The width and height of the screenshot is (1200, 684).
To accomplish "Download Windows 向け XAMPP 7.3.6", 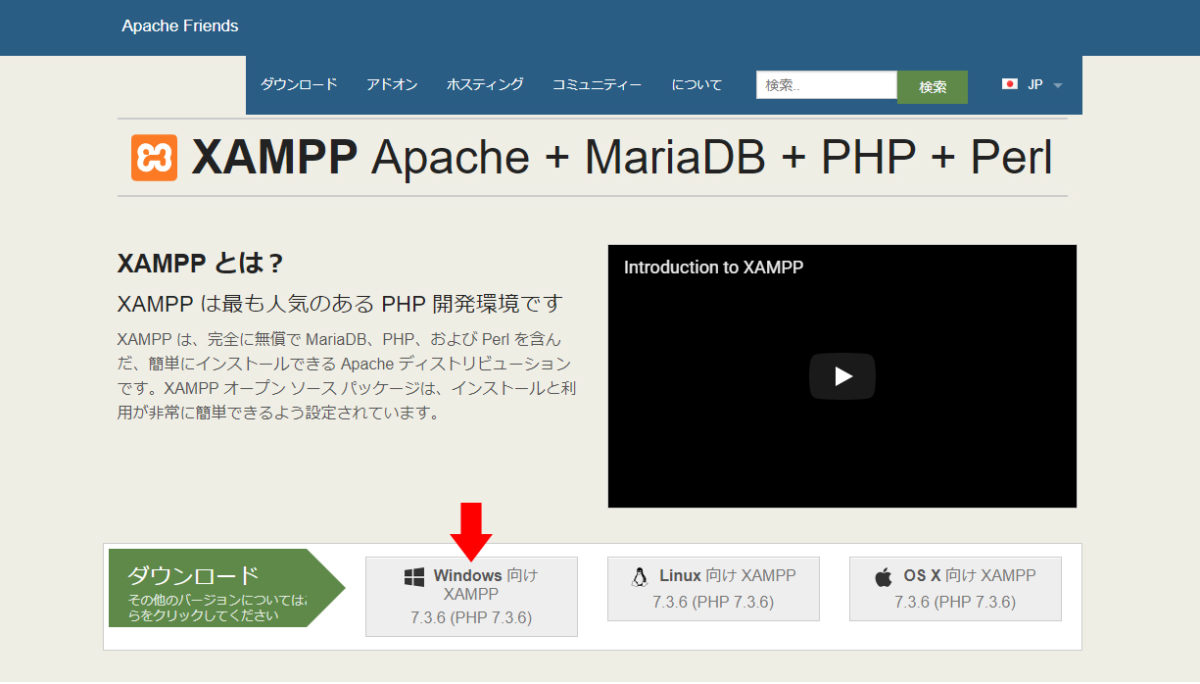I will click(471, 596).
